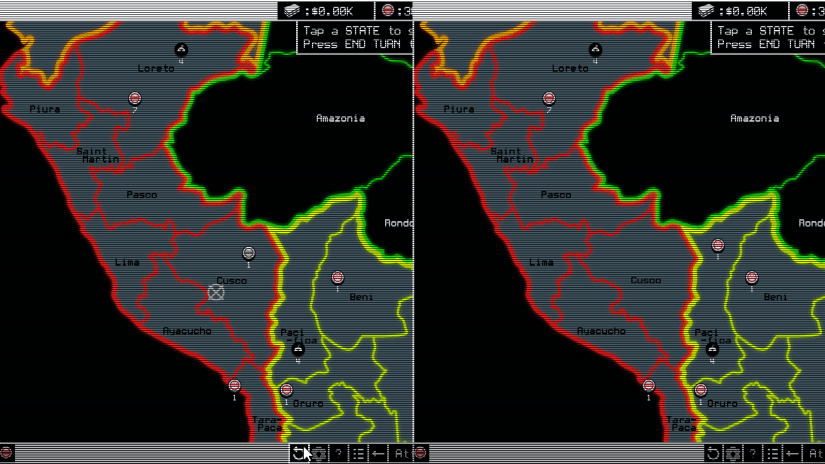Click the question mark help icon in left panel

pyautogui.click(x=339, y=453)
